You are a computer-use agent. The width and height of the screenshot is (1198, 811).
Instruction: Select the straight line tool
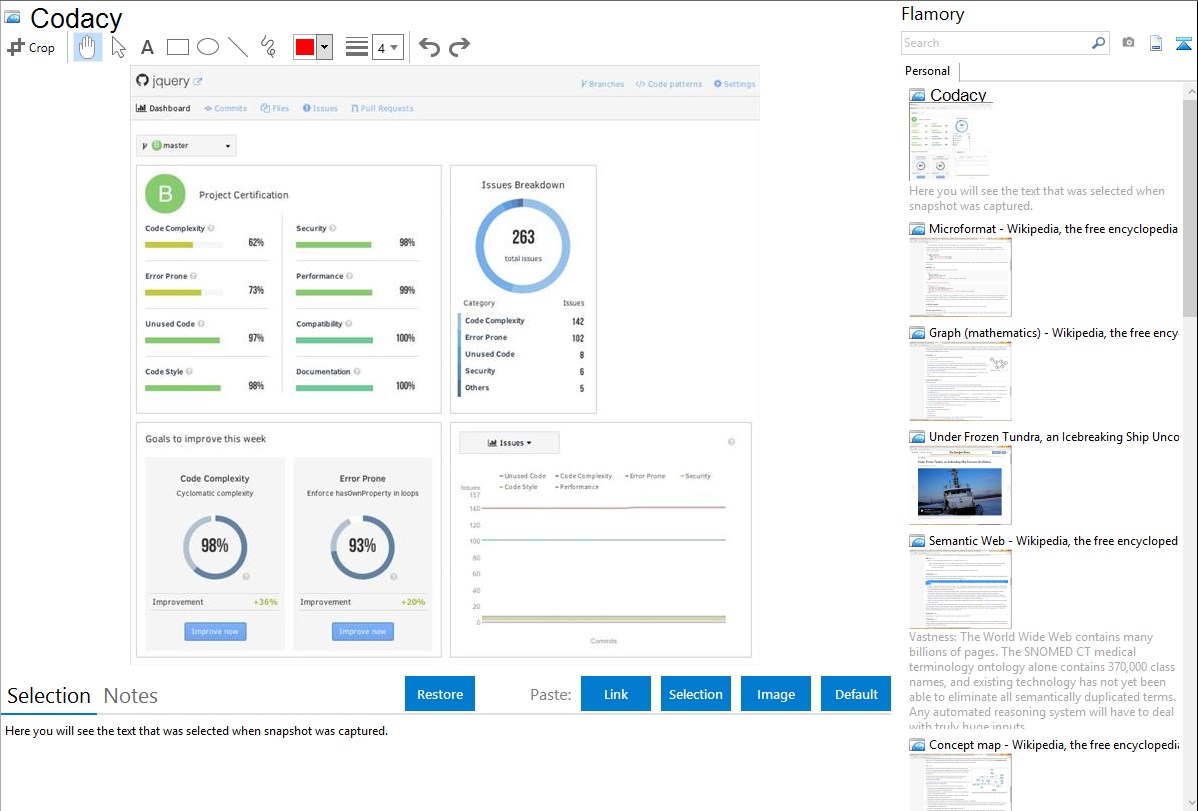[x=238, y=47]
